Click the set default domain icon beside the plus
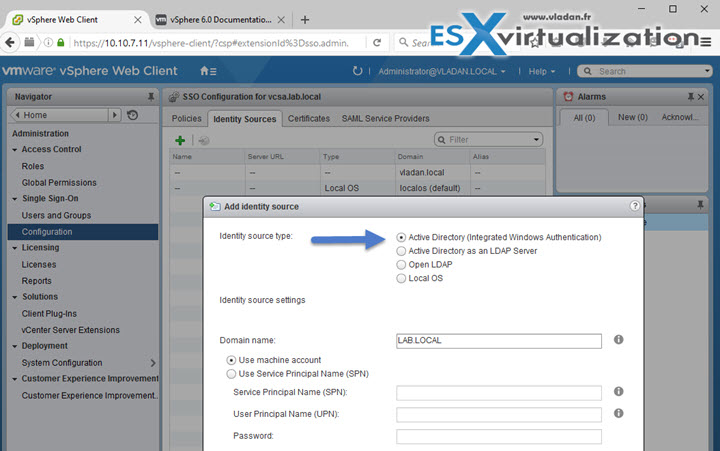The height and width of the screenshot is (451, 720). point(204,141)
